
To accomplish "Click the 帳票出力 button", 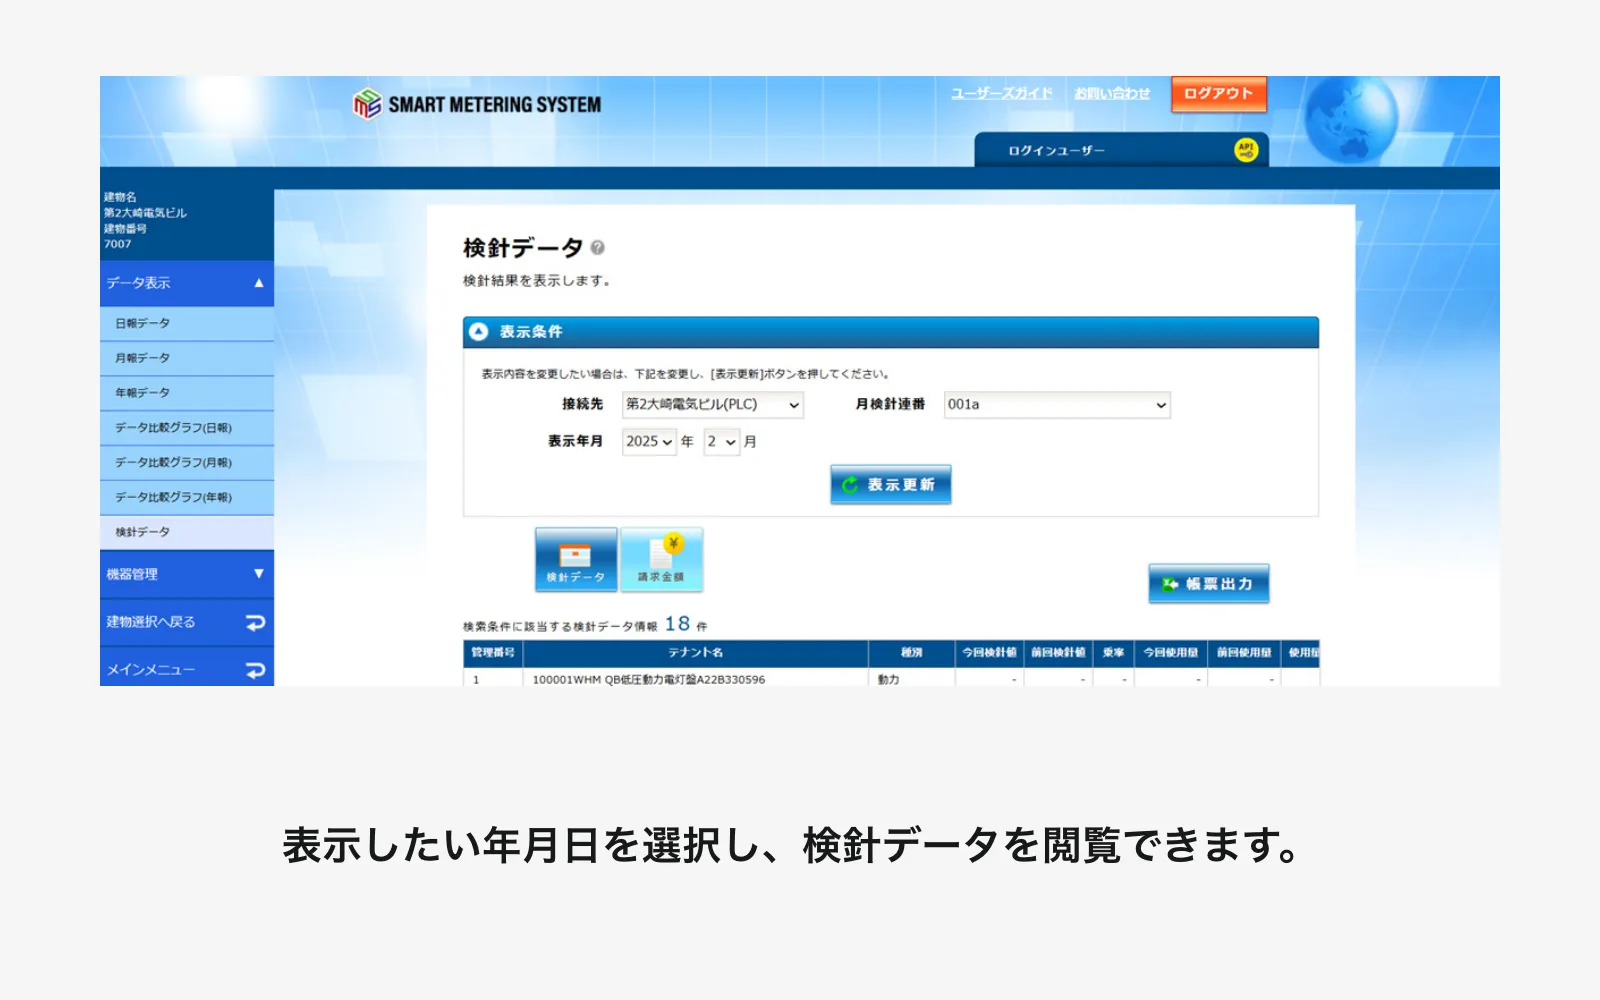I will pos(1208,584).
